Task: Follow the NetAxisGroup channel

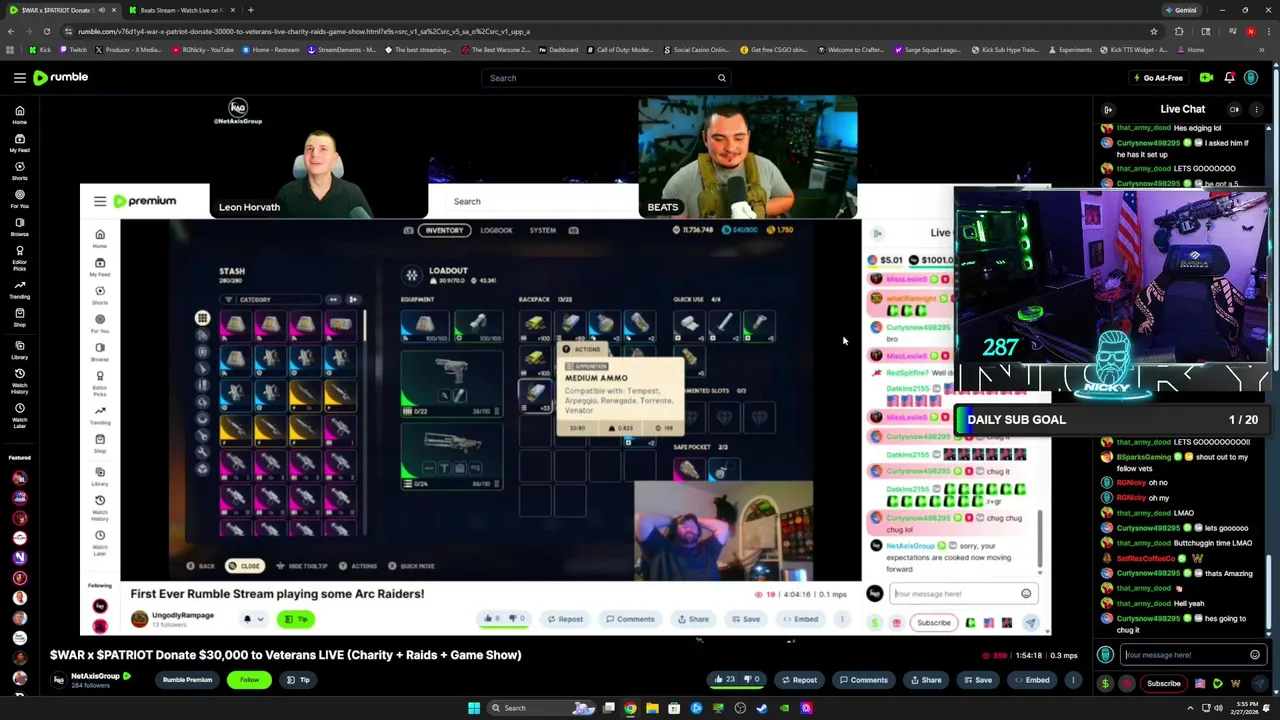Action: click(249, 680)
